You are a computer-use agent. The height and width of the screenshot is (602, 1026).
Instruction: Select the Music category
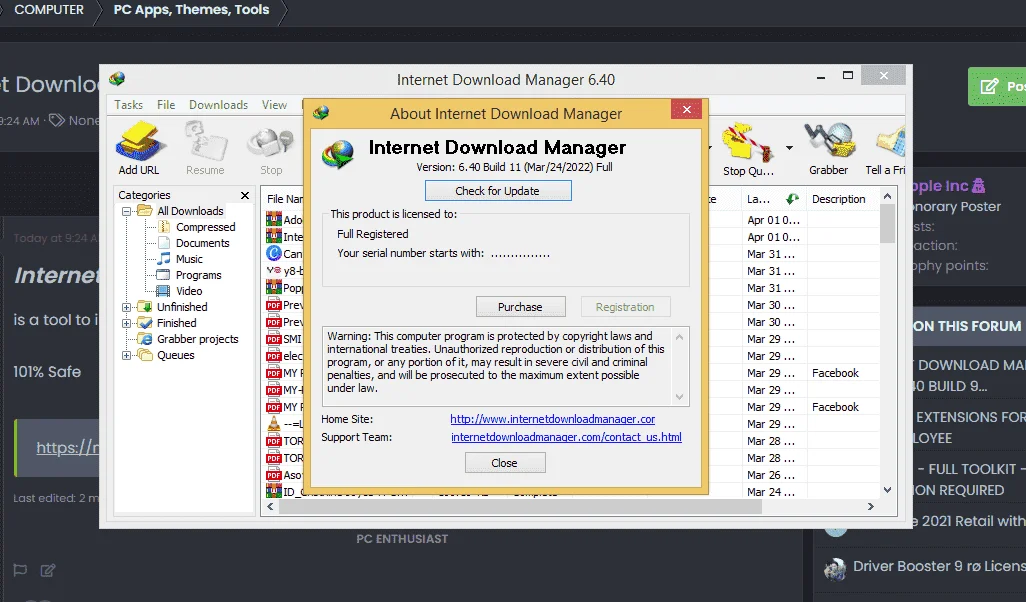pos(189,259)
